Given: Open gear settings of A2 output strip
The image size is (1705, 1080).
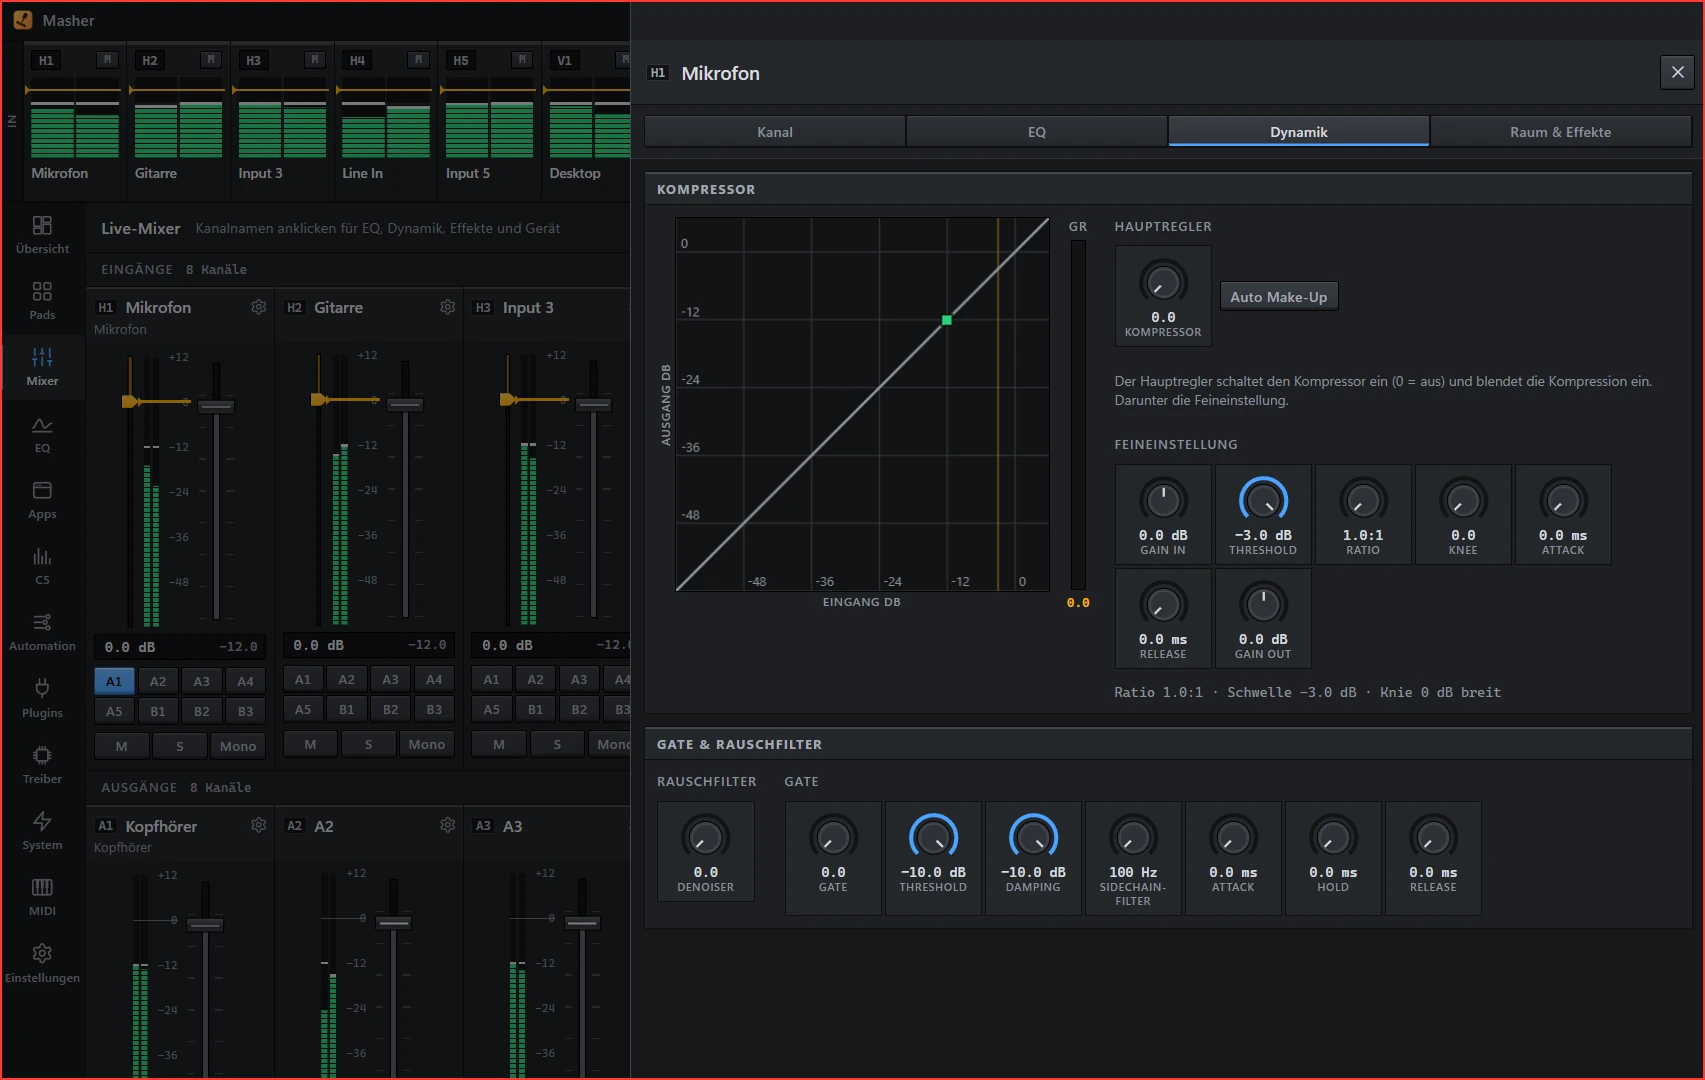Looking at the screenshot, I should tap(448, 825).
